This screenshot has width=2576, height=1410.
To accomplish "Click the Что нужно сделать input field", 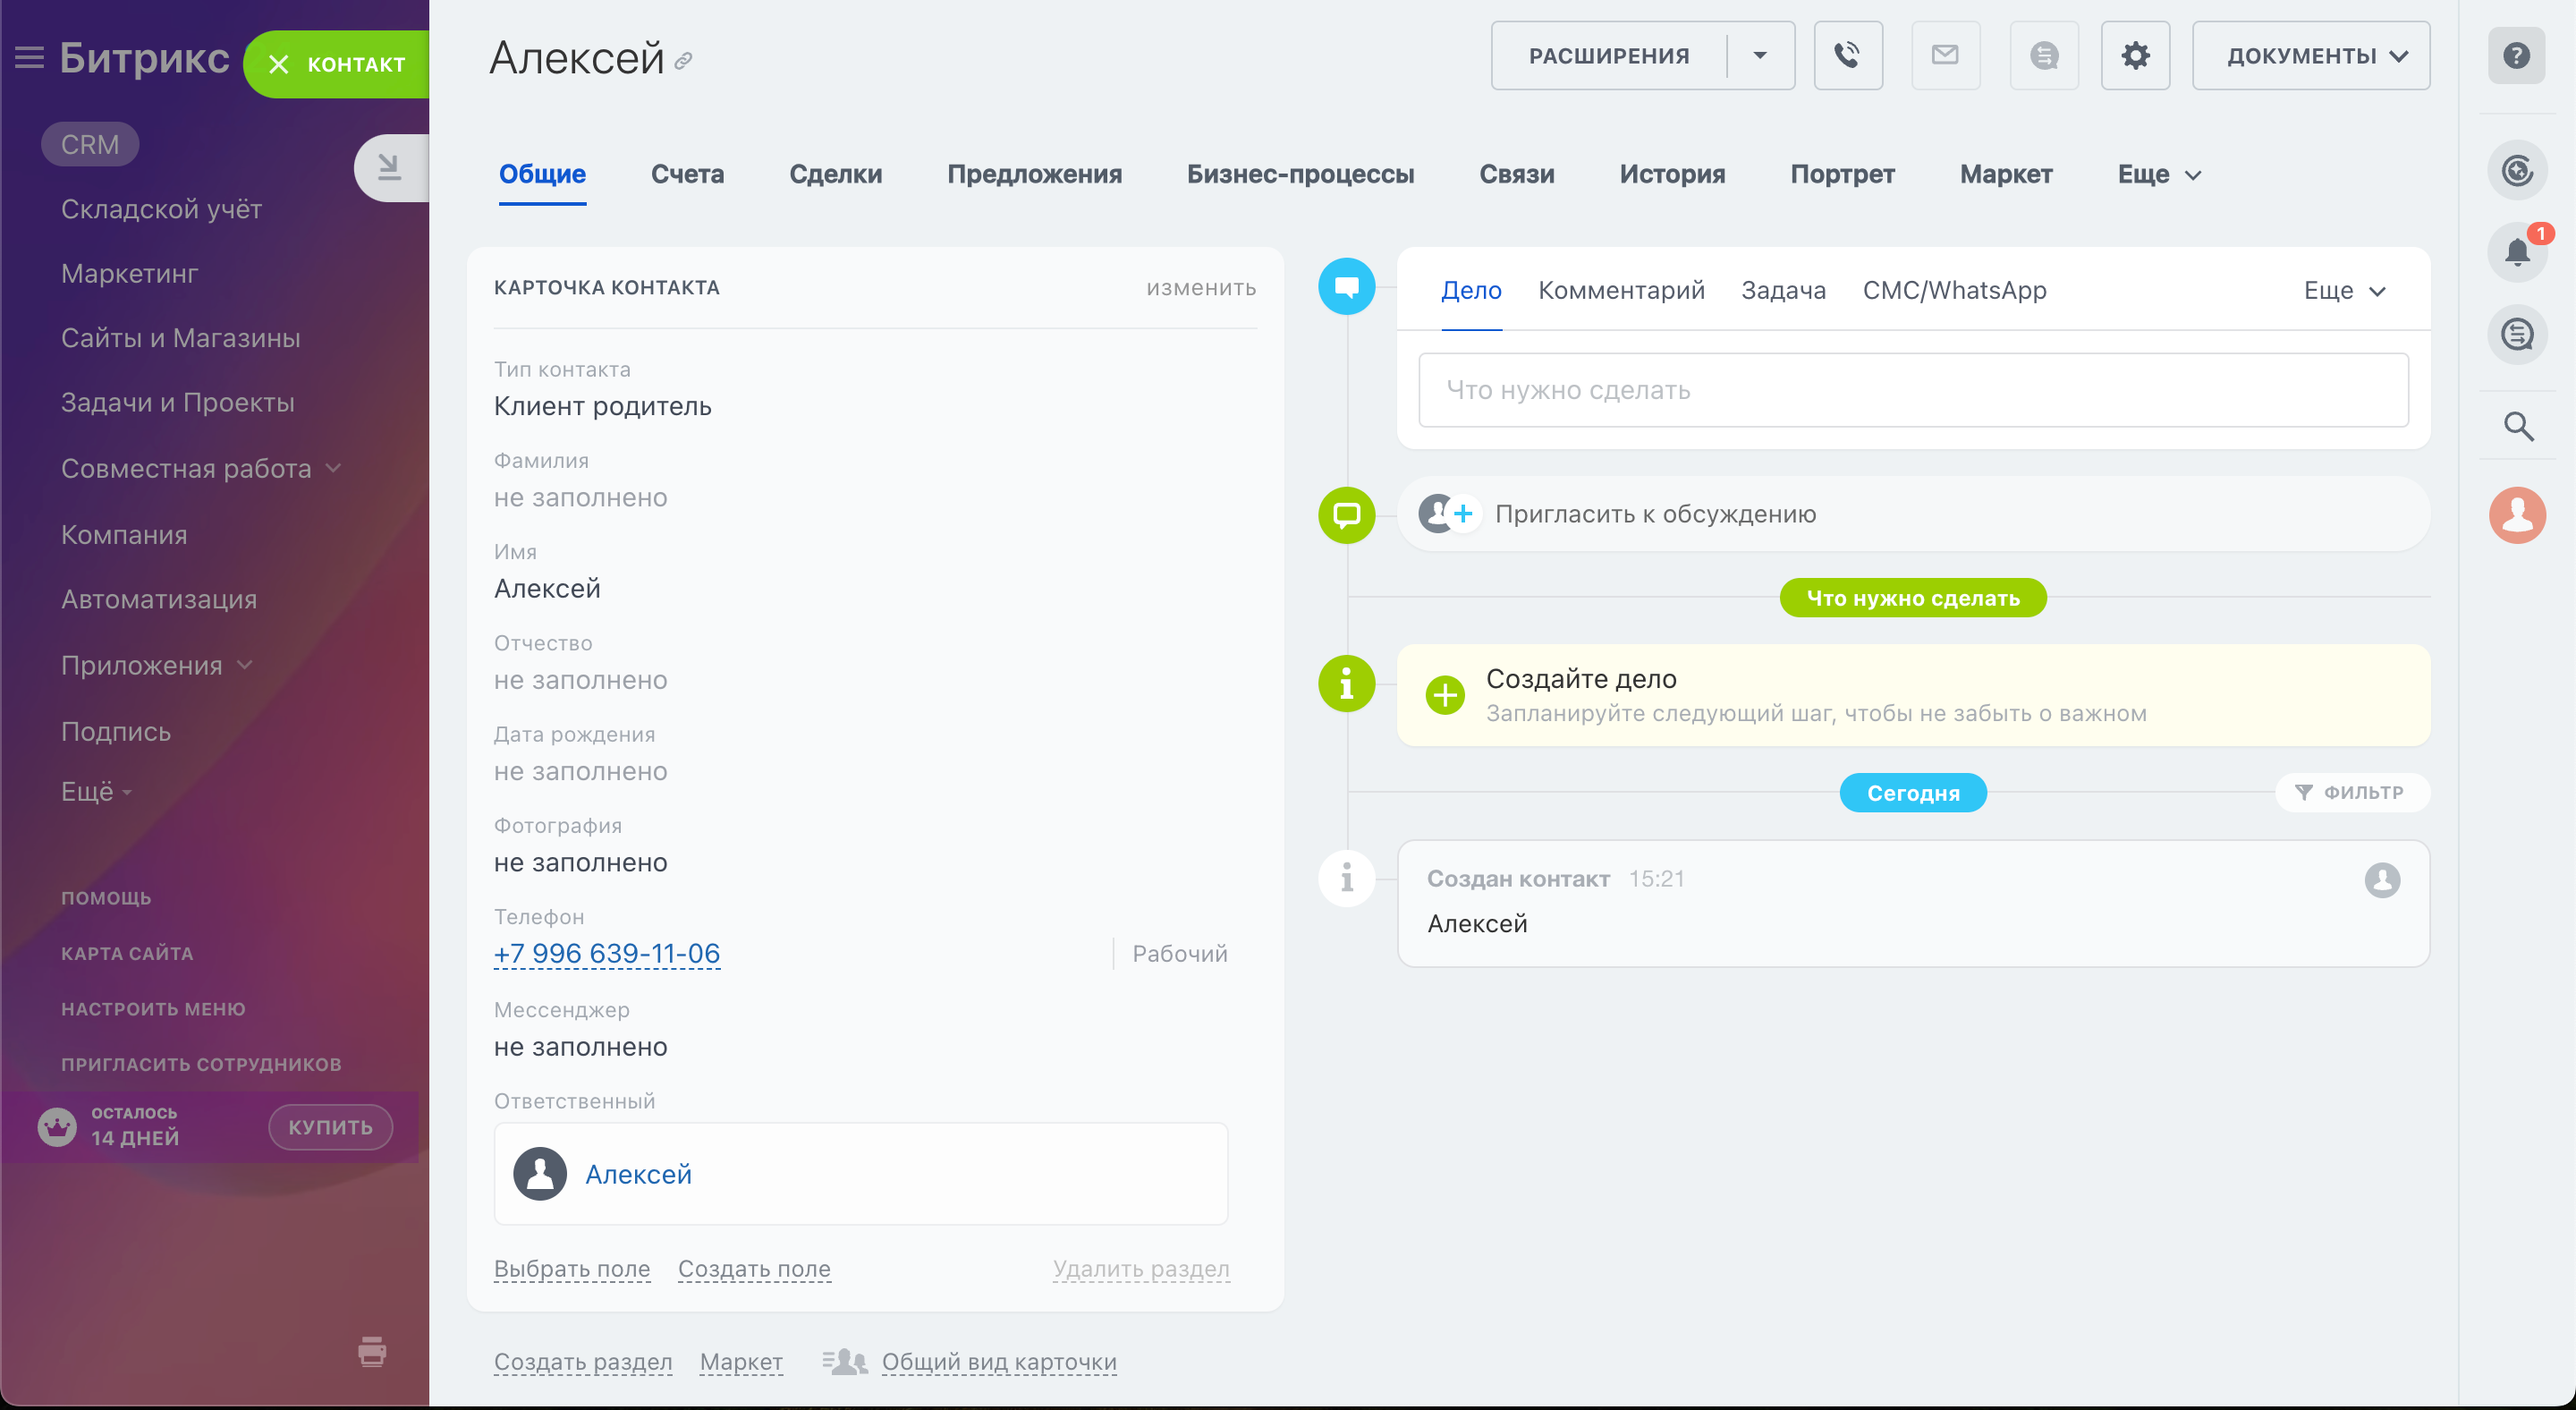I will click(x=1912, y=390).
